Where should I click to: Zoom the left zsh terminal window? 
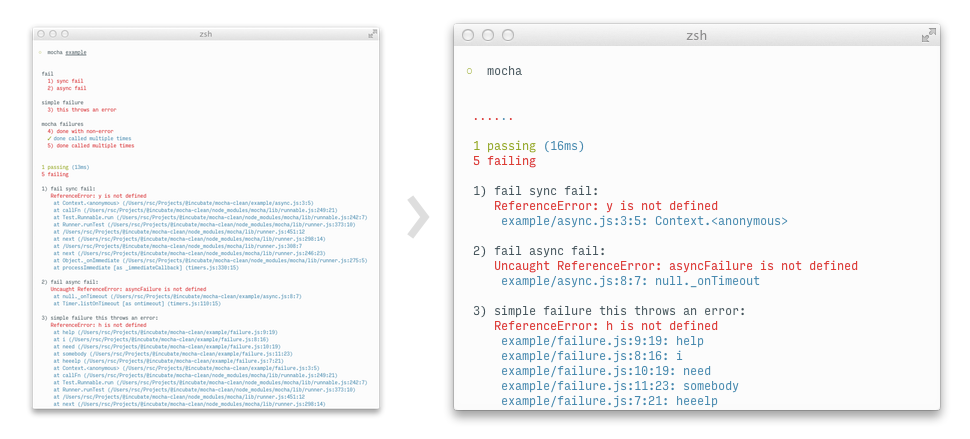[65, 34]
